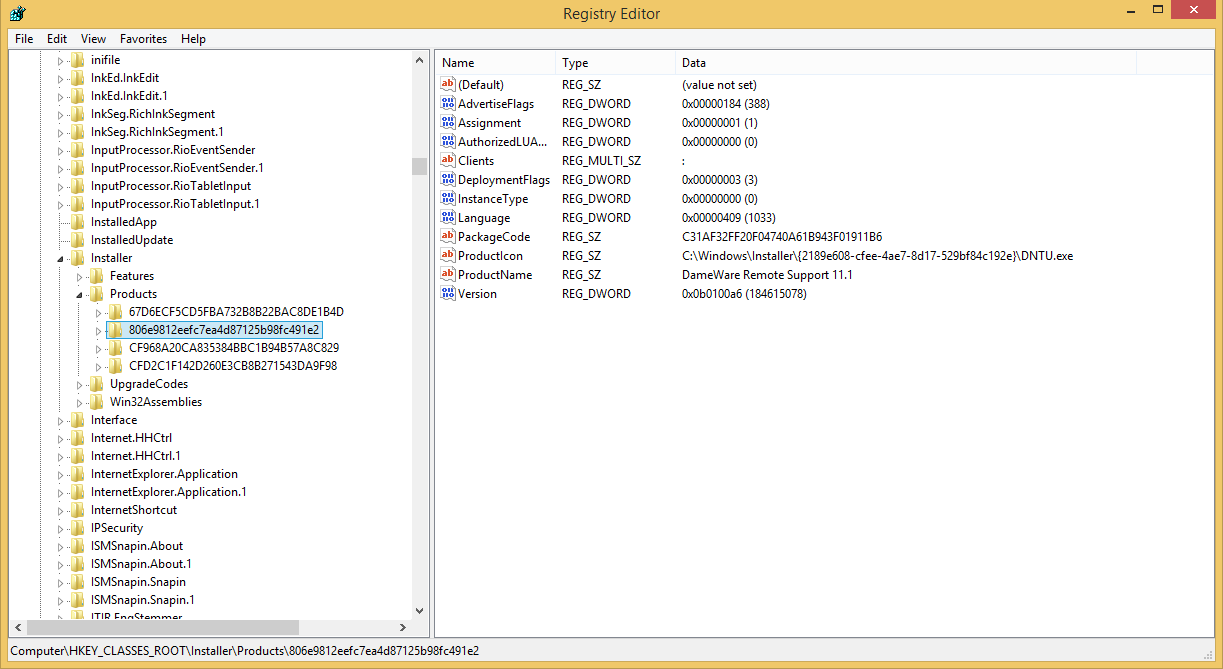The height and width of the screenshot is (669, 1223).
Task: Click the AdvertiseFlags DWORD icon
Action: tap(448, 104)
